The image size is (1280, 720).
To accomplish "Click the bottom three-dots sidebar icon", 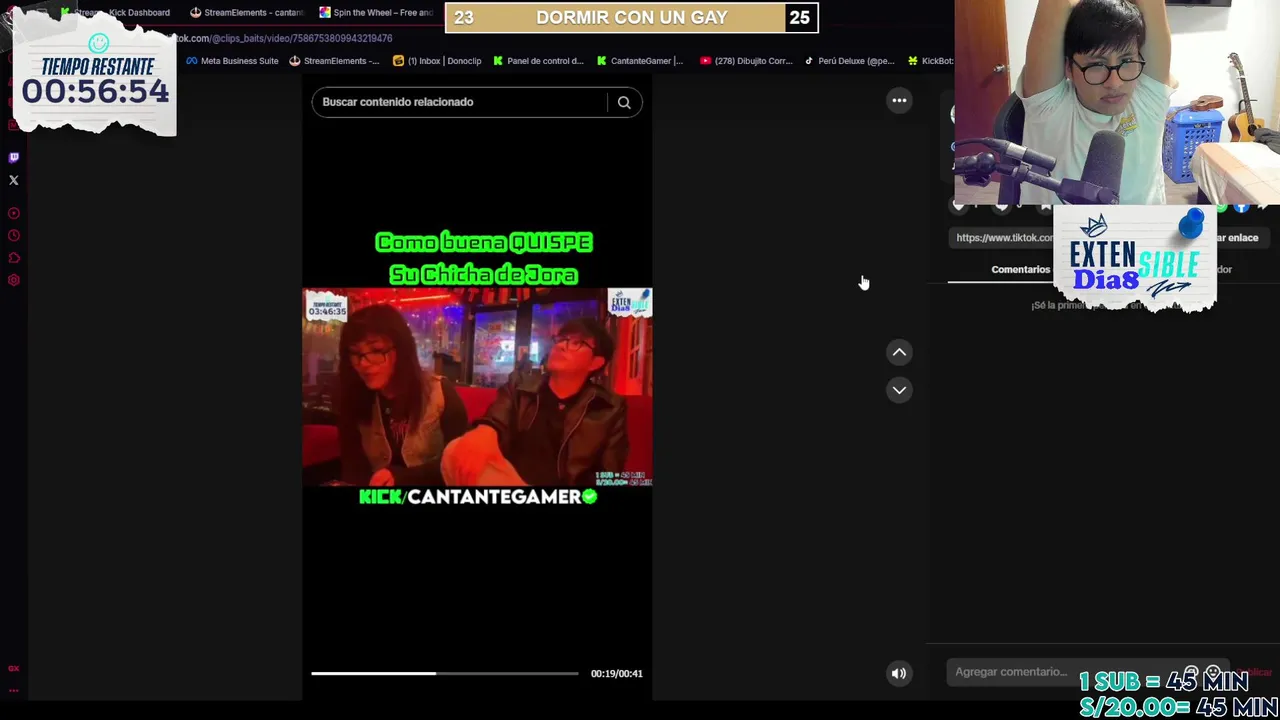I will click(14, 690).
